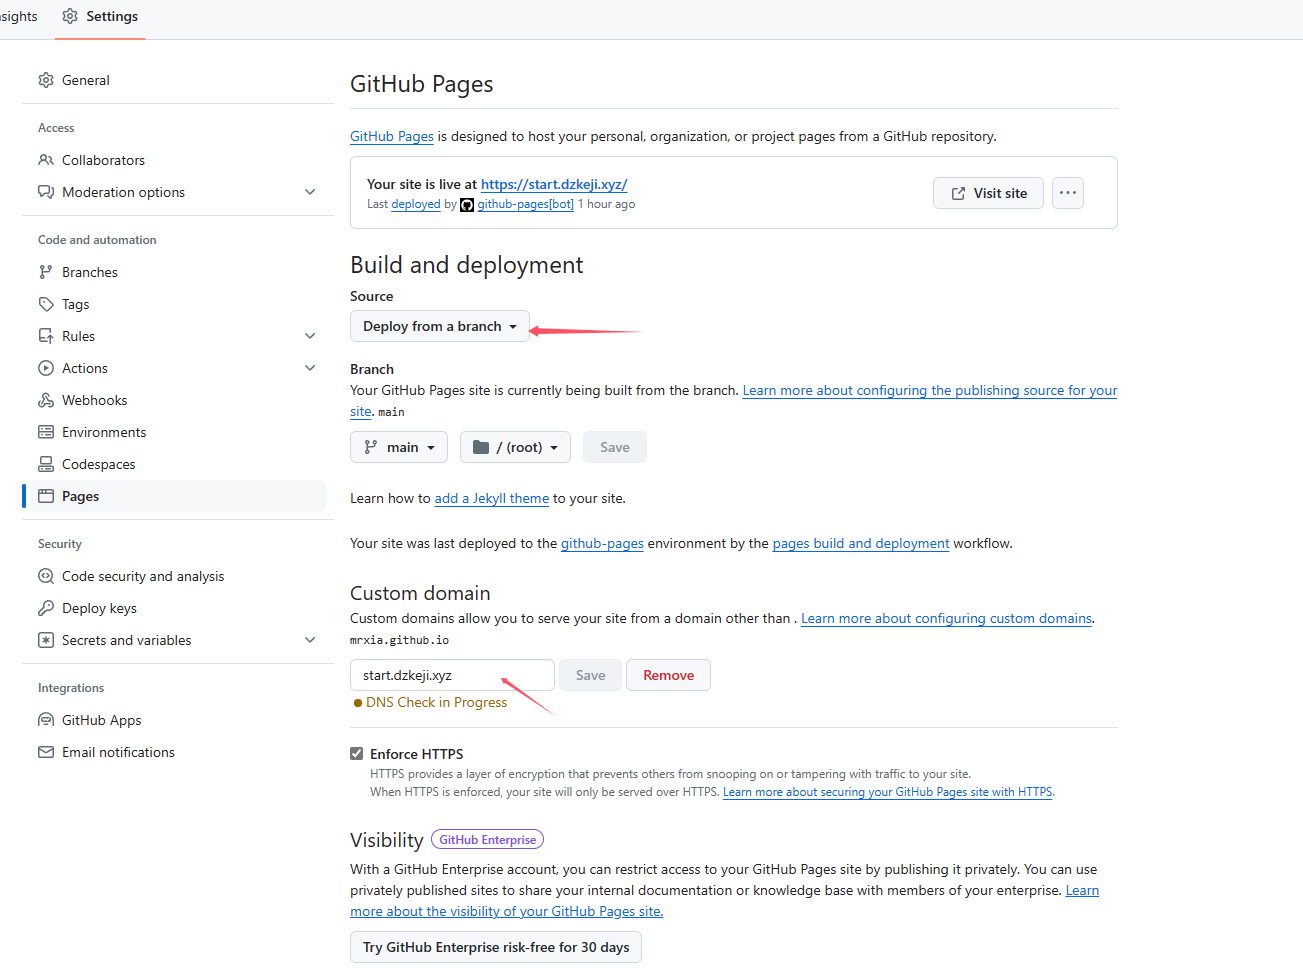Open Learn more about configuring custom domains
Screen dimensions: 1303x971
[x=947, y=618]
